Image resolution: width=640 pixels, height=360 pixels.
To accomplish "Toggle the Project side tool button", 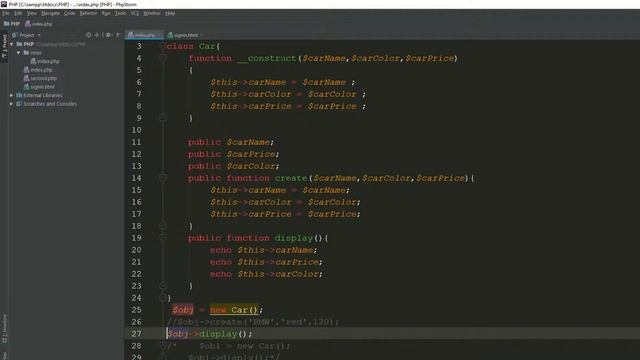I will [x=4, y=46].
